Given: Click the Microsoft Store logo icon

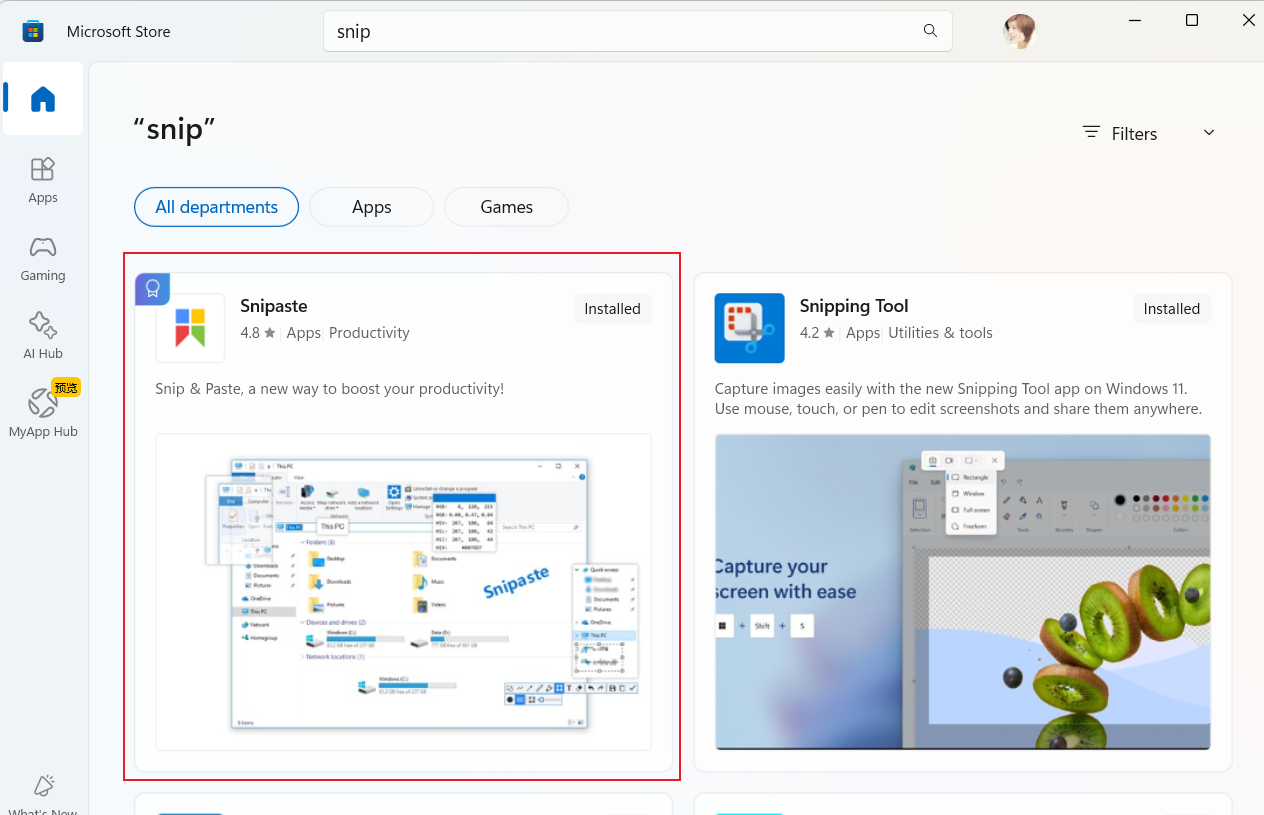Looking at the screenshot, I should tap(33, 31).
